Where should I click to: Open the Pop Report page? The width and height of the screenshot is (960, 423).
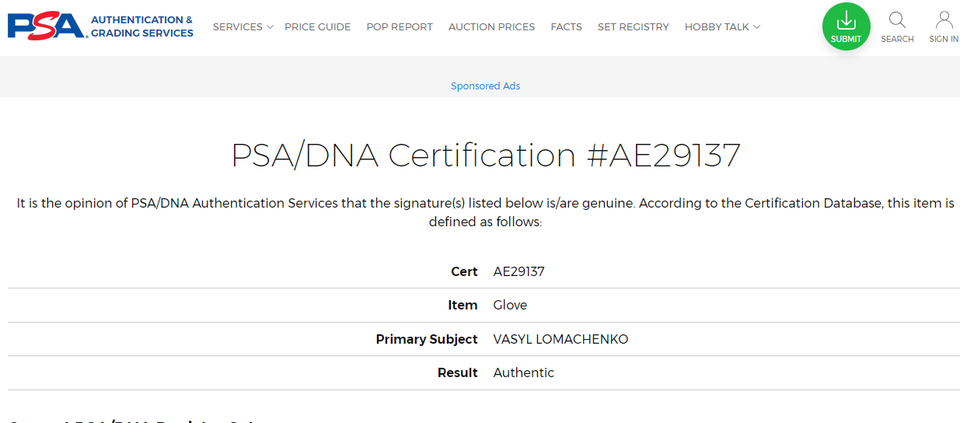tap(399, 27)
